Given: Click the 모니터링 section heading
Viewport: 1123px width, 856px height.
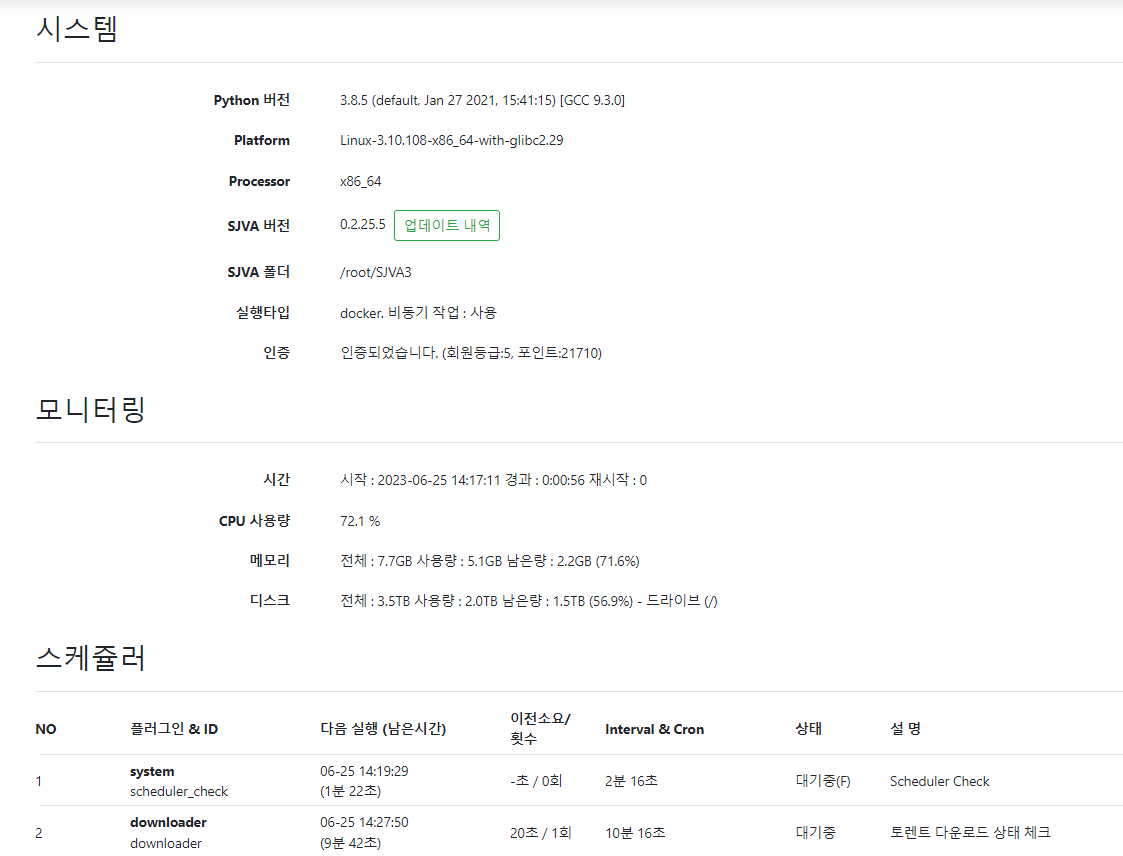Looking at the screenshot, I should point(91,409).
